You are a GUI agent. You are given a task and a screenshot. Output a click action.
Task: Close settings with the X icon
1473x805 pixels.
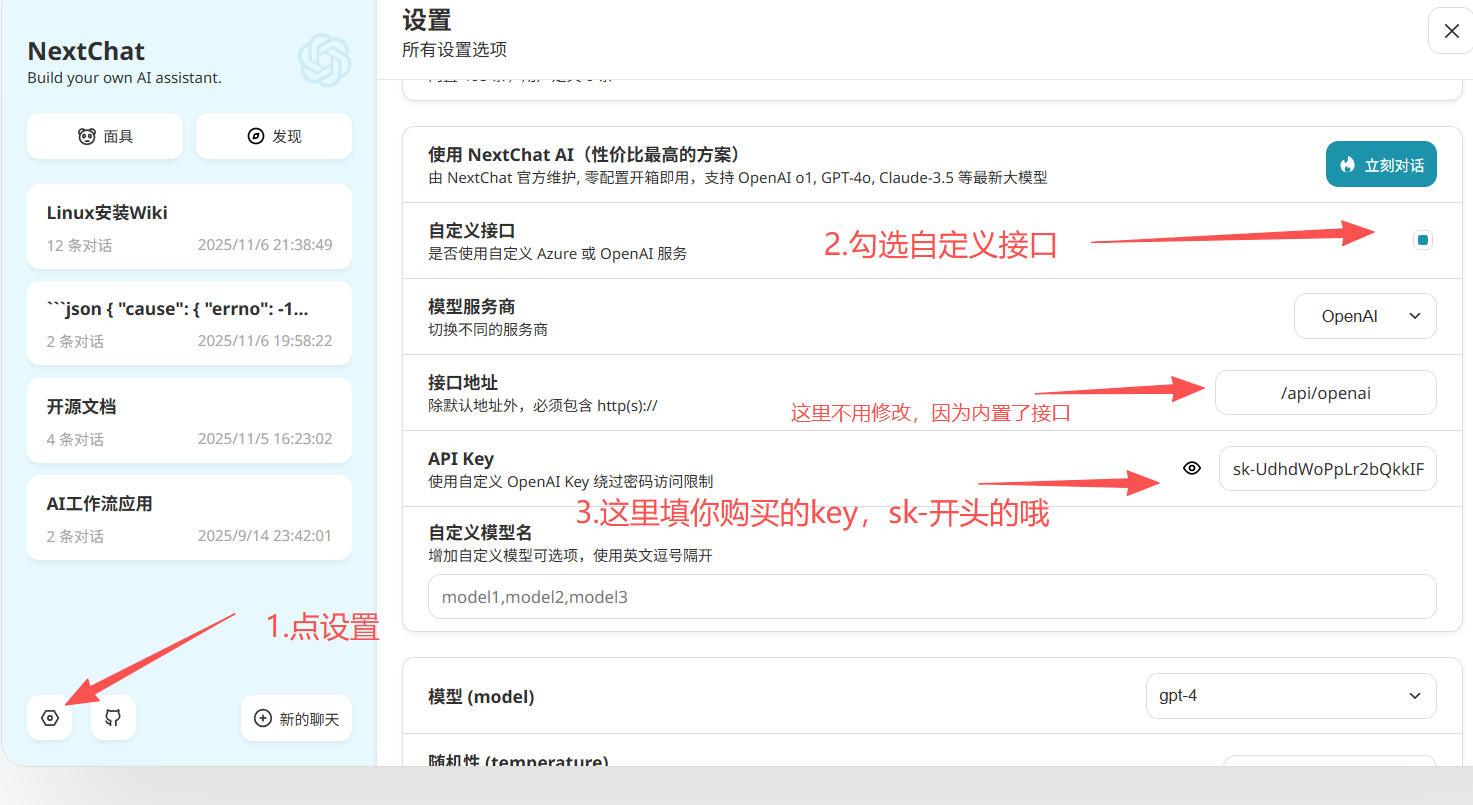pyautogui.click(x=1451, y=32)
